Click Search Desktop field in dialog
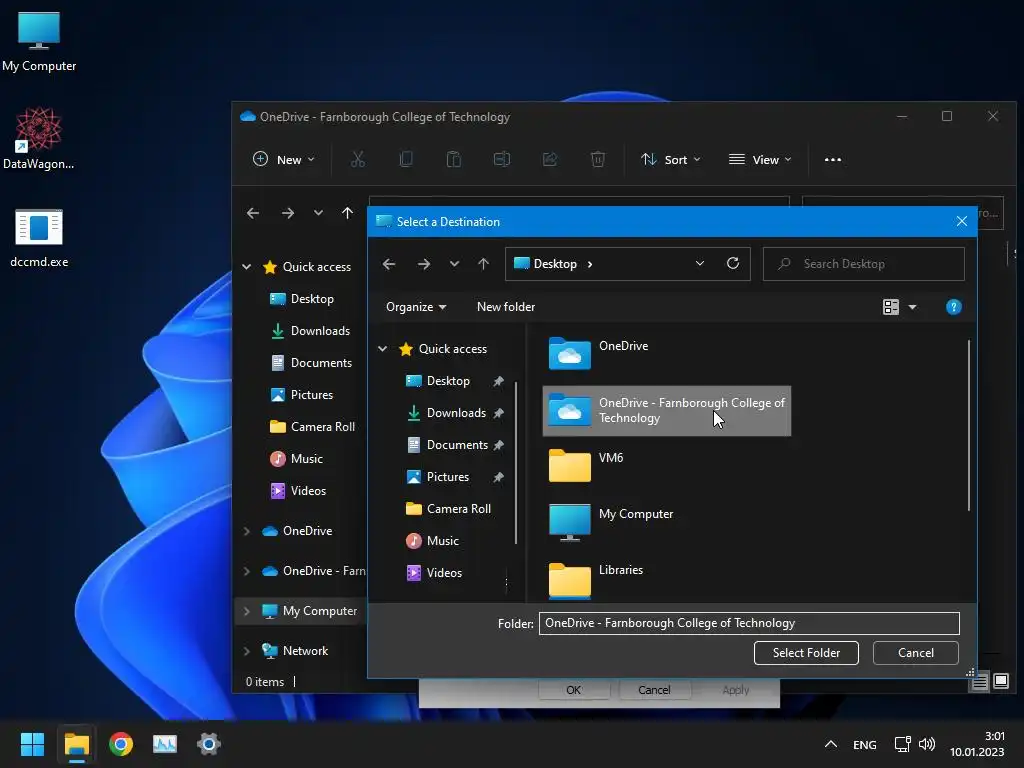 863,264
